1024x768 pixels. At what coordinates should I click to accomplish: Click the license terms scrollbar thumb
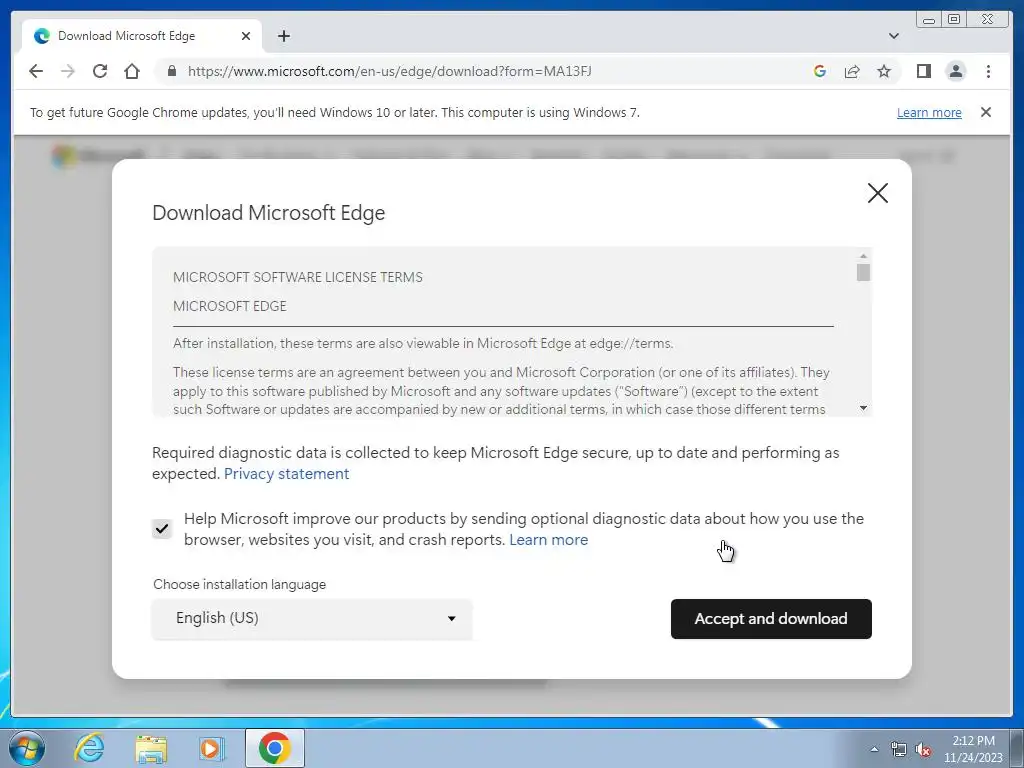863,272
